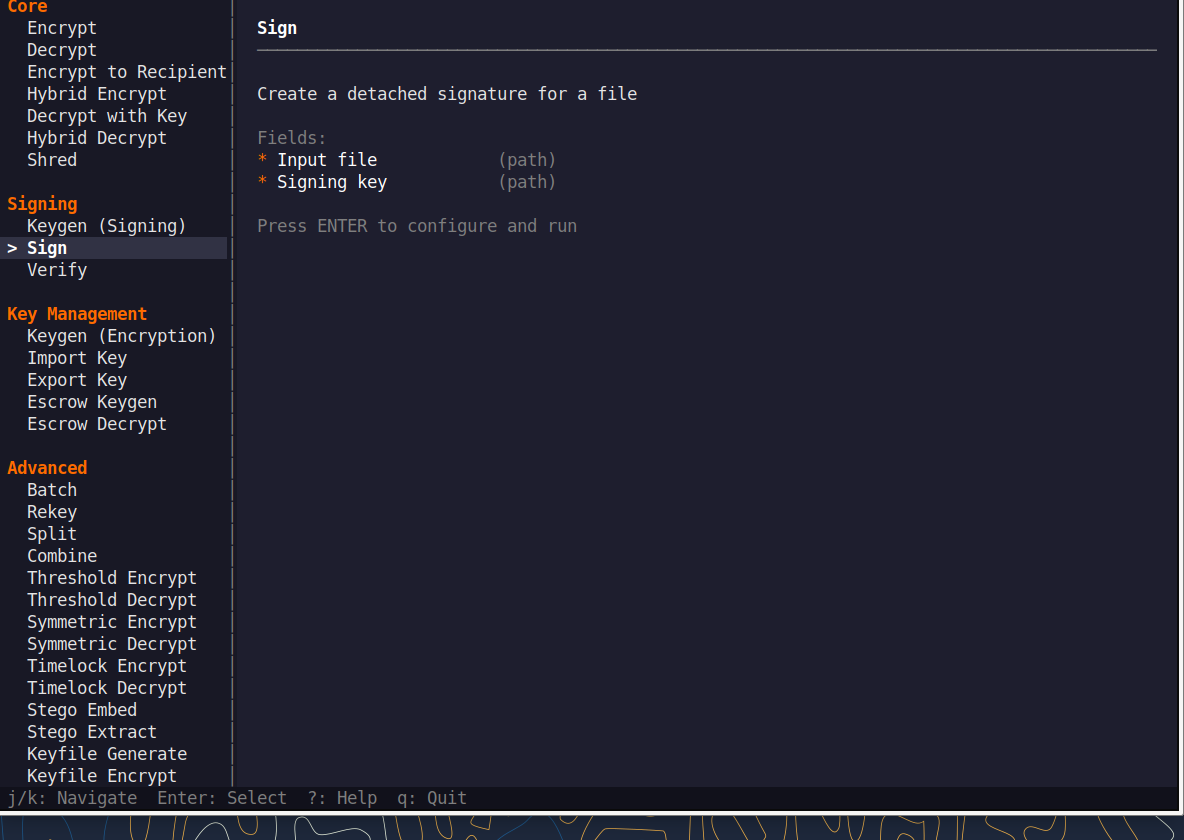Choose Encrypt to Recipient
Viewport: 1184px width, 840px height.
coord(127,72)
